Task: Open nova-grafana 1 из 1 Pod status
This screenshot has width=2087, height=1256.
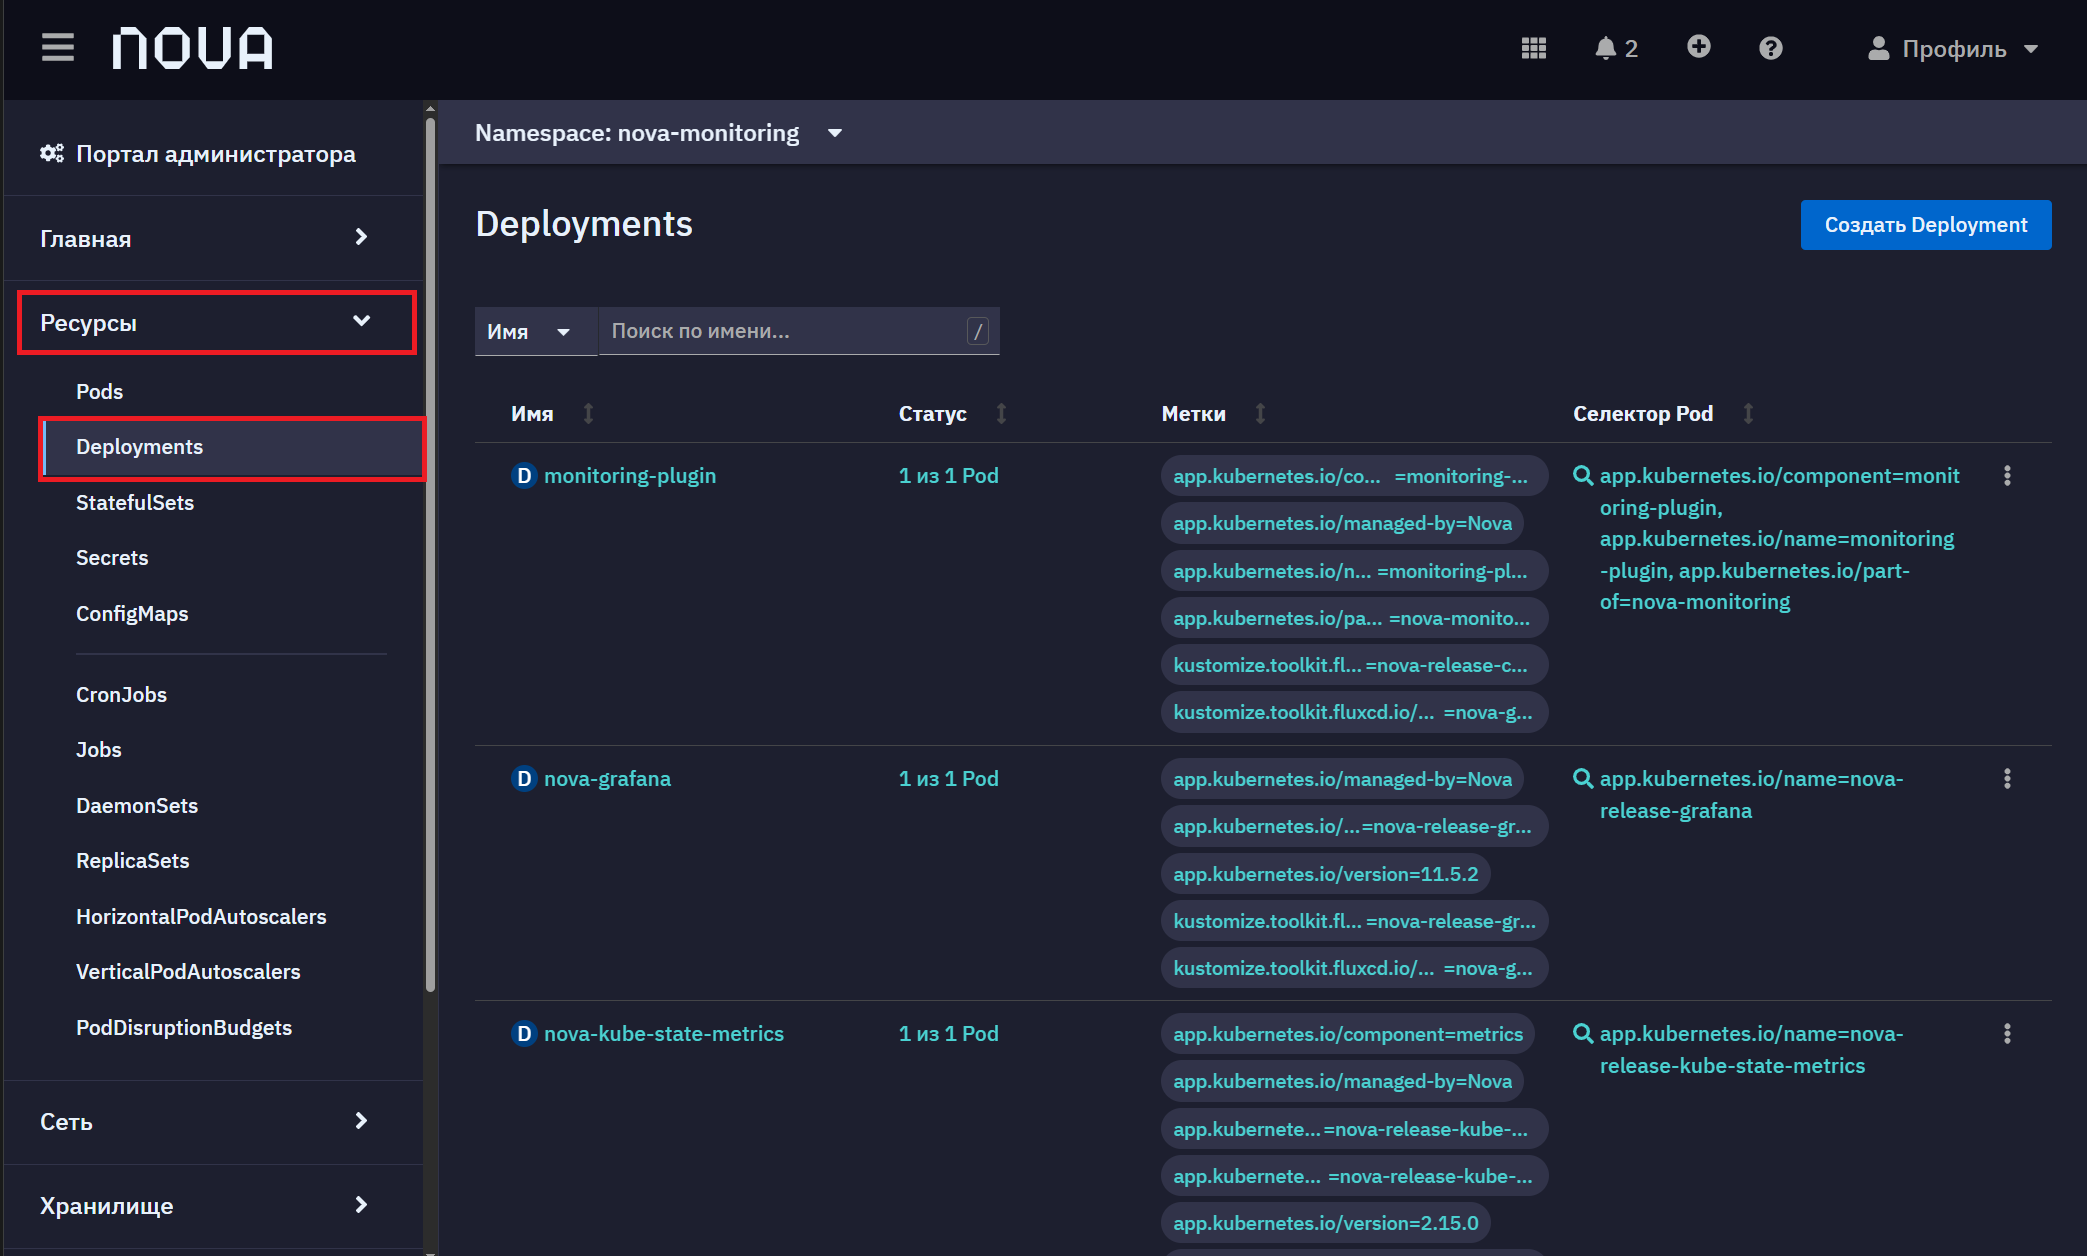Action: (x=948, y=778)
